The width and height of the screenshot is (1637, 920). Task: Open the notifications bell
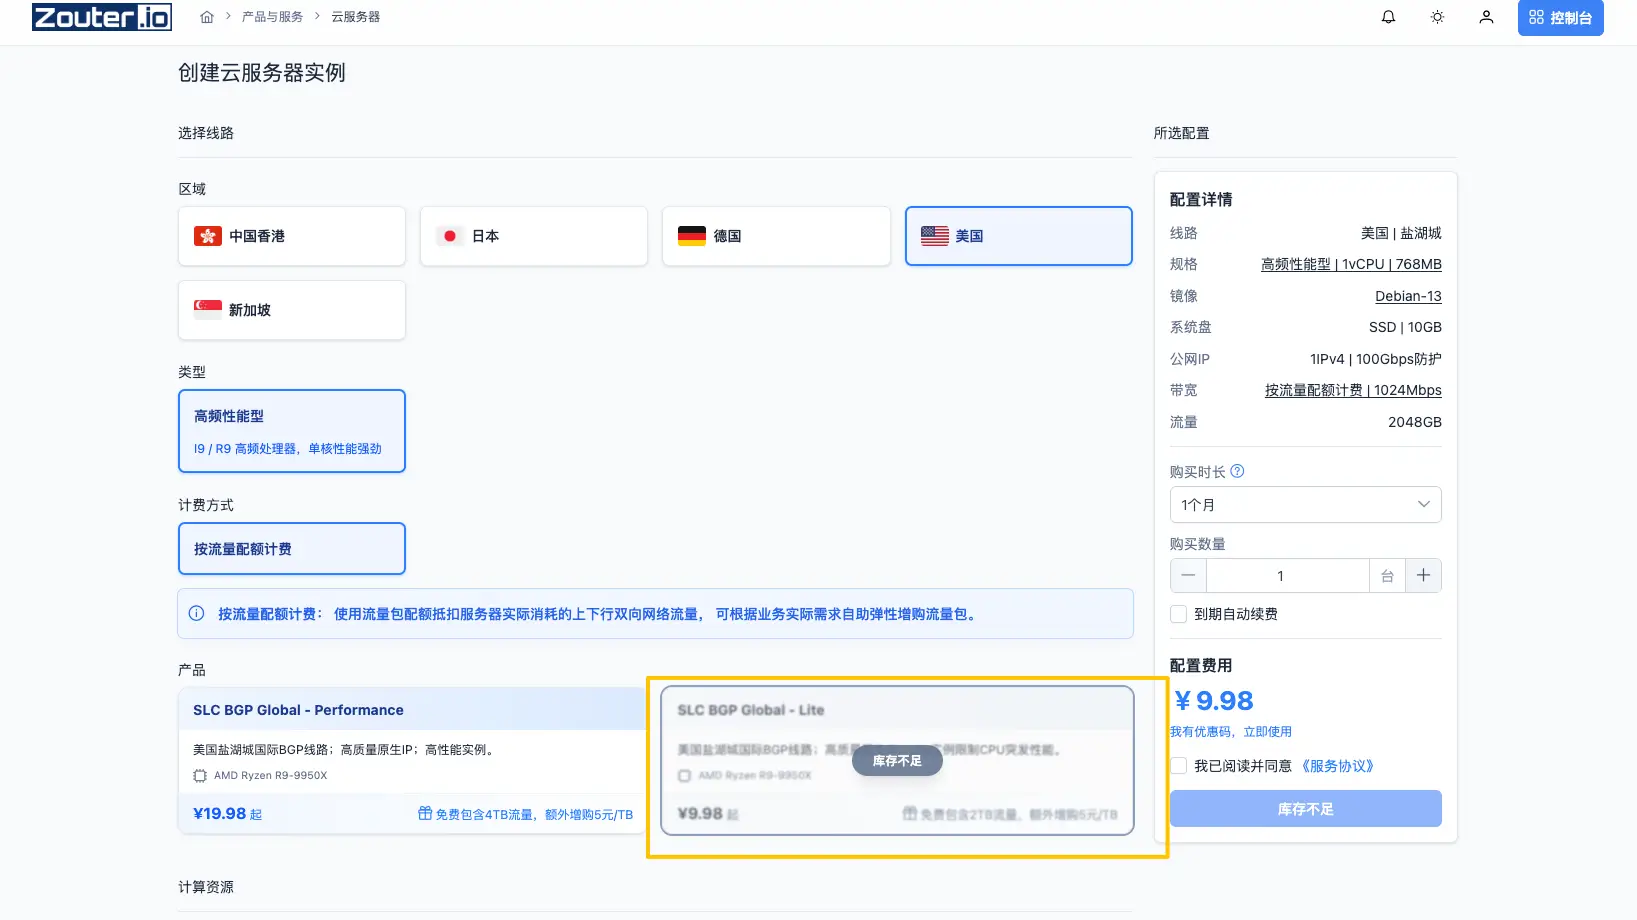point(1388,17)
